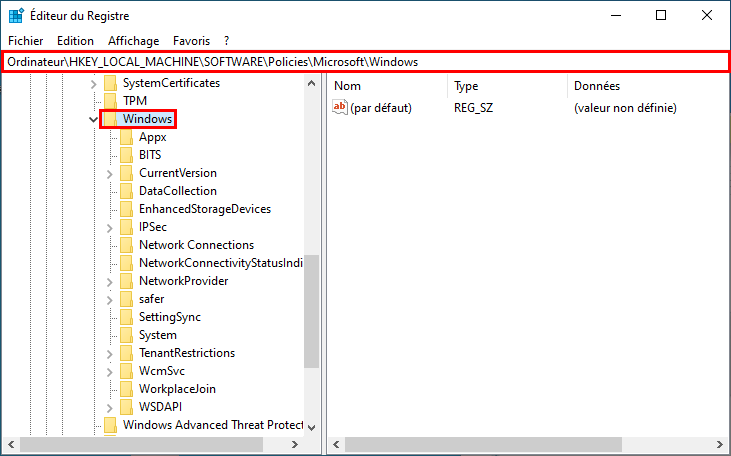This screenshot has width=731, height=456.
Task: Click the tree pane scroll up arrow
Action: [311, 84]
